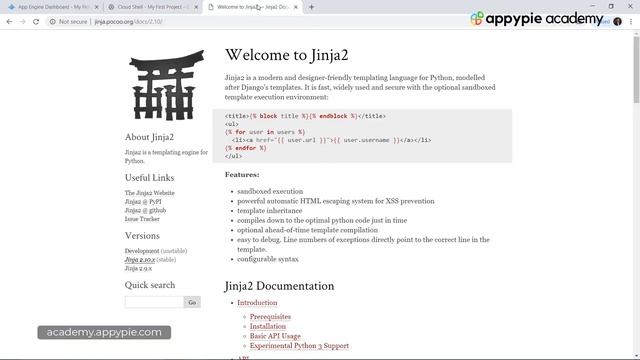Click the 'configurable syntax' feature text
The image size is (640, 360).
click(x=268, y=259)
